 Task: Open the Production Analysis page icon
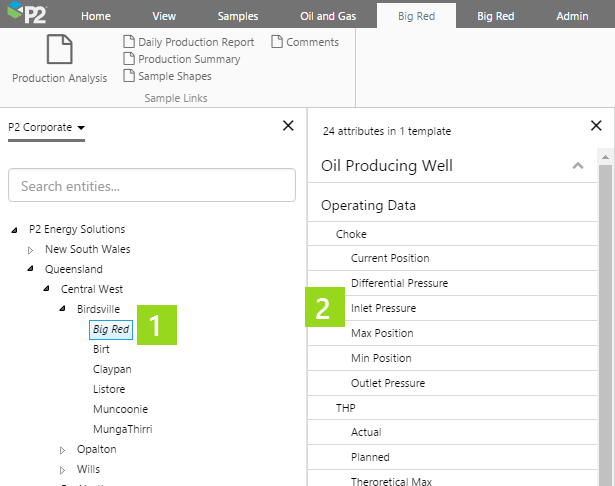click(x=59, y=52)
